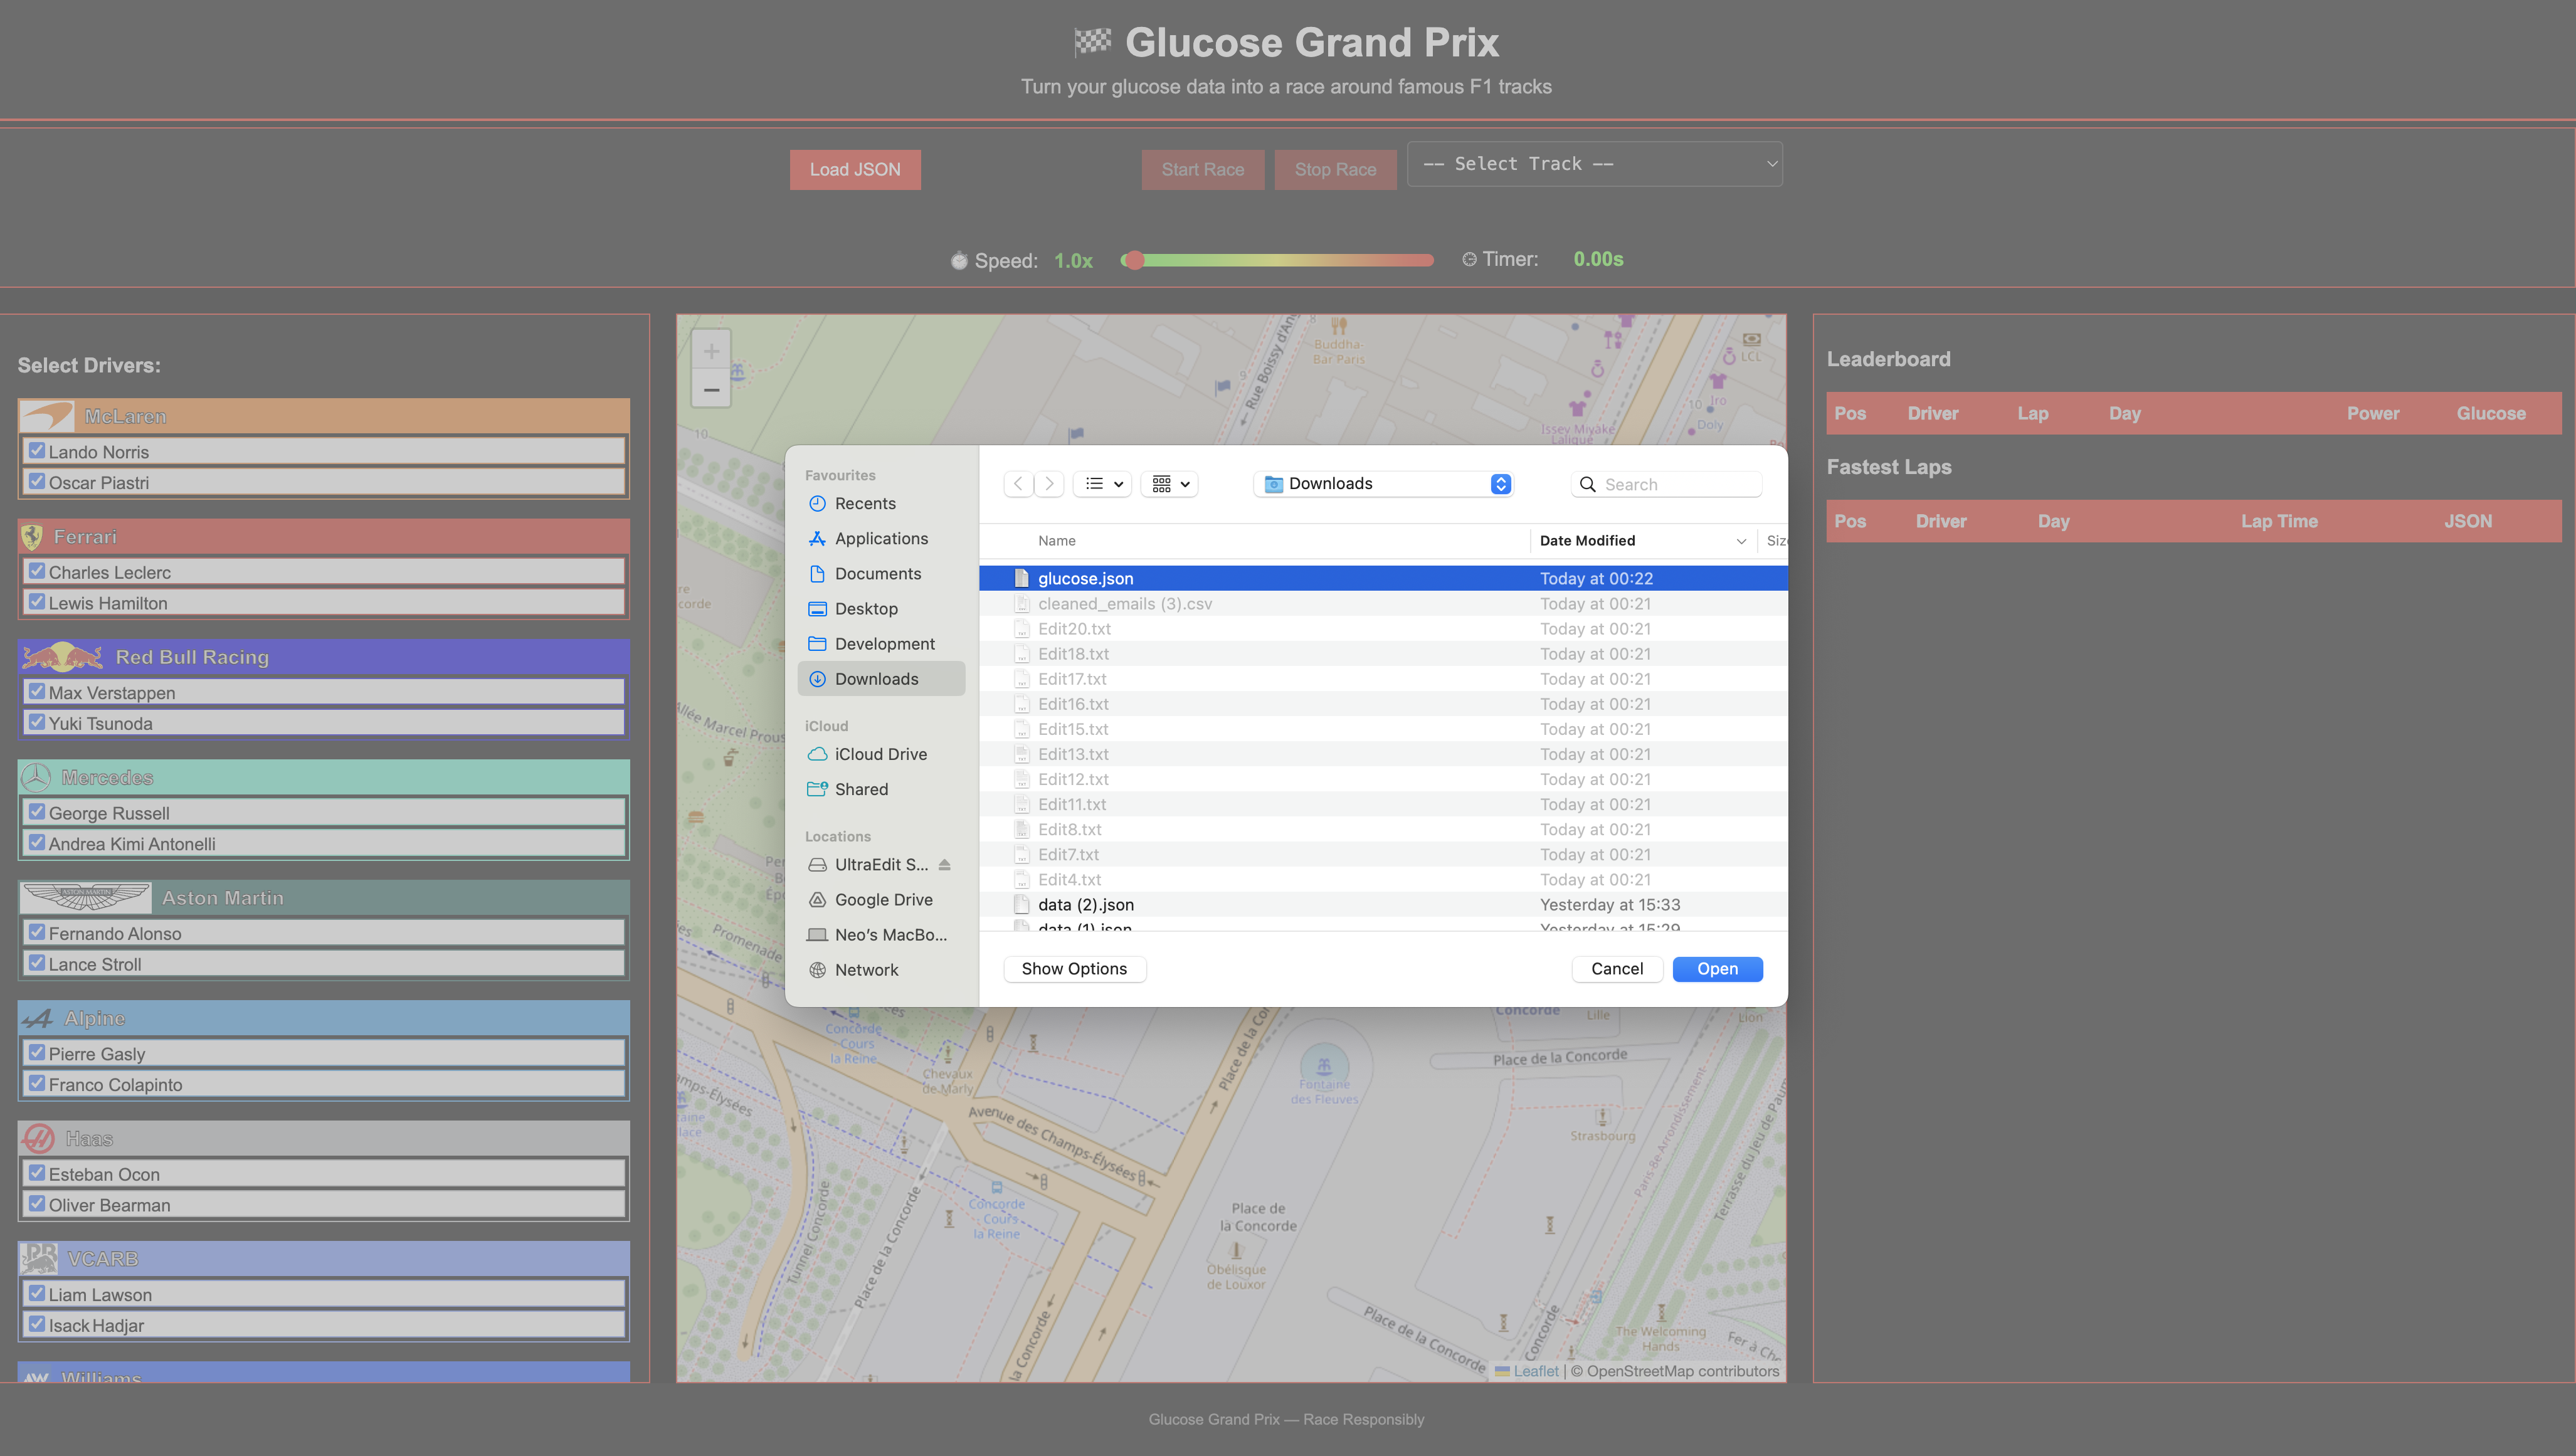Click the file dialog Search field
Viewport: 2576px width, 1456px height.
click(x=1675, y=485)
